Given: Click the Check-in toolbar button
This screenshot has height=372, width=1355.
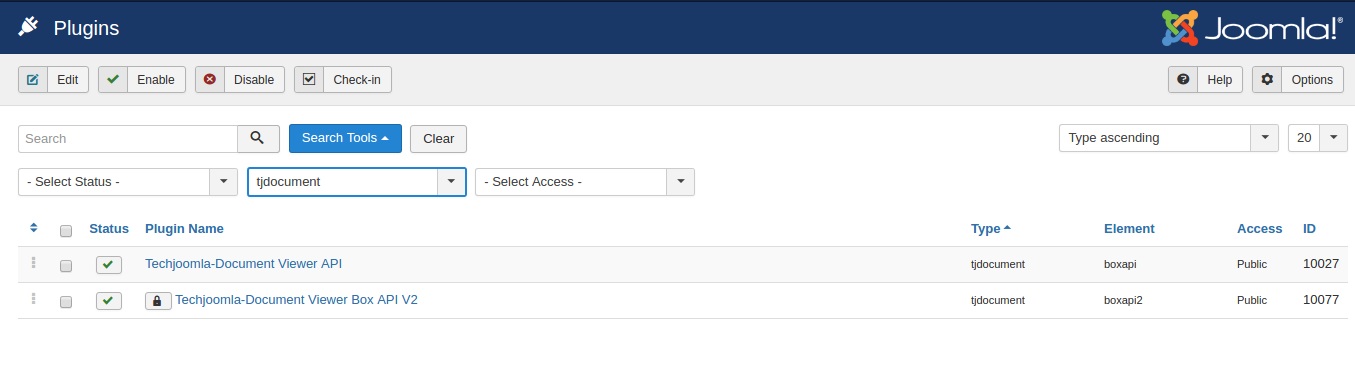Looking at the screenshot, I should point(343,80).
